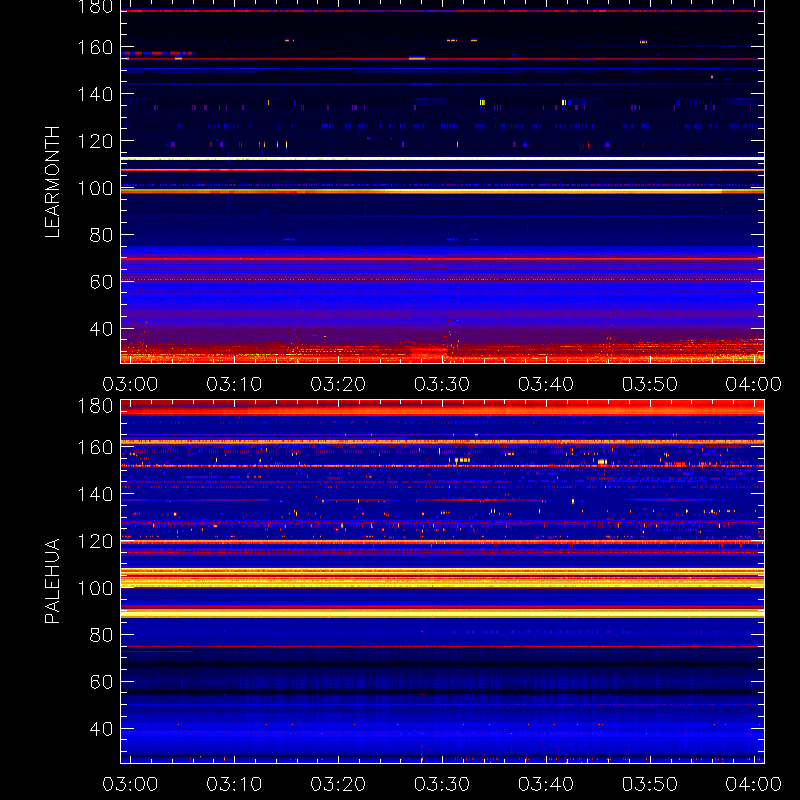Click inside the Palehua spectrogram plot
The image size is (800, 800).
(442, 582)
